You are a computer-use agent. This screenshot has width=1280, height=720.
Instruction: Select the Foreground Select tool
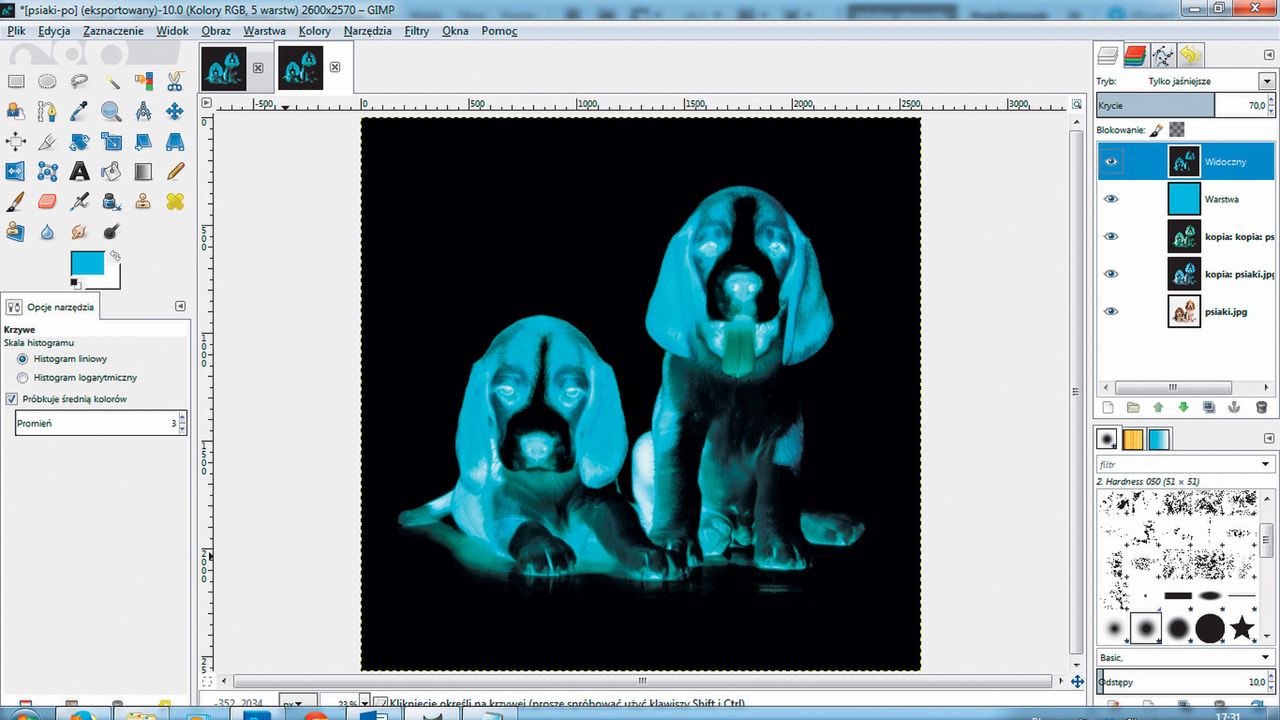16,111
